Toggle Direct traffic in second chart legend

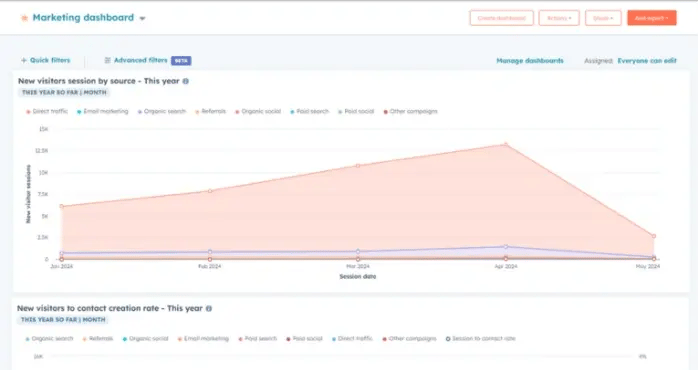(352, 339)
